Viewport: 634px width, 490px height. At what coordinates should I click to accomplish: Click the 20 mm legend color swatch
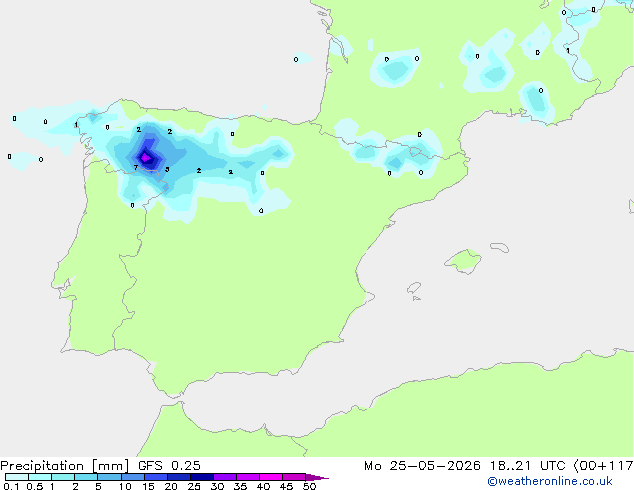tap(178, 477)
